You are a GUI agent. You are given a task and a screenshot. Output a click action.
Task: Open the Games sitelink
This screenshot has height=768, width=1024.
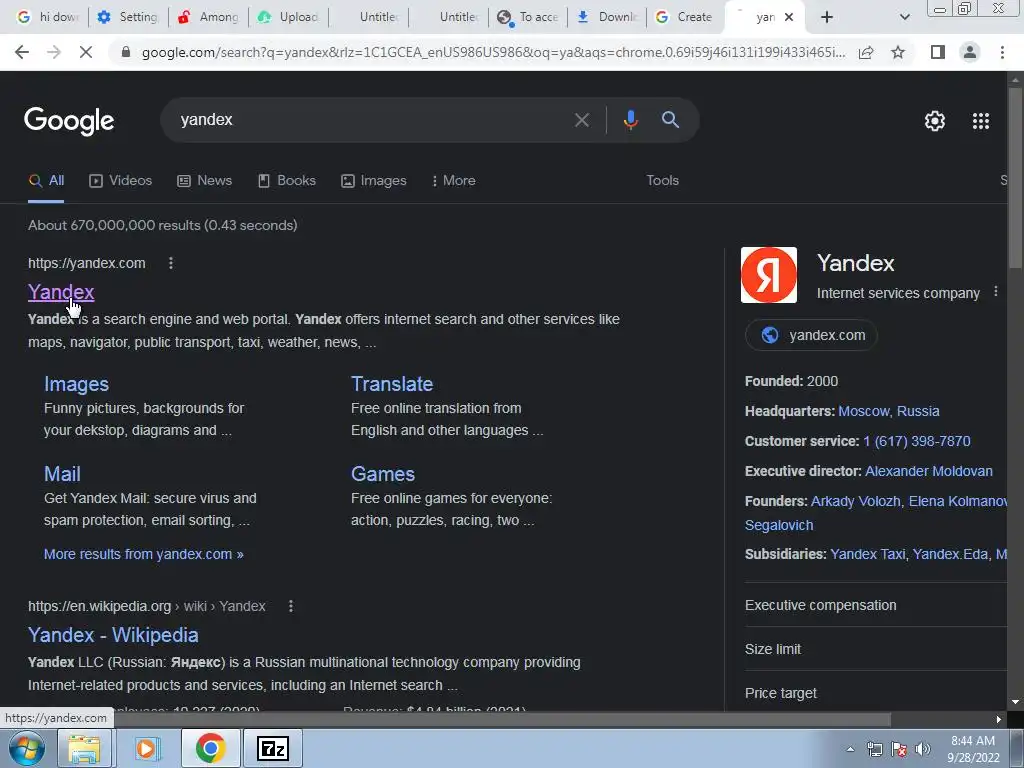(x=383, y=474)
